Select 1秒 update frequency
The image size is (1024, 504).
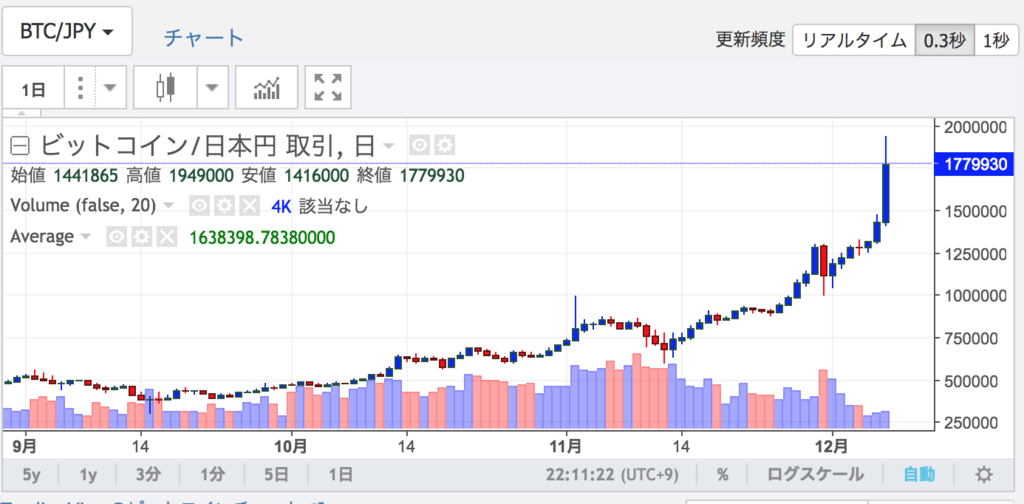[x=996, y=40]
